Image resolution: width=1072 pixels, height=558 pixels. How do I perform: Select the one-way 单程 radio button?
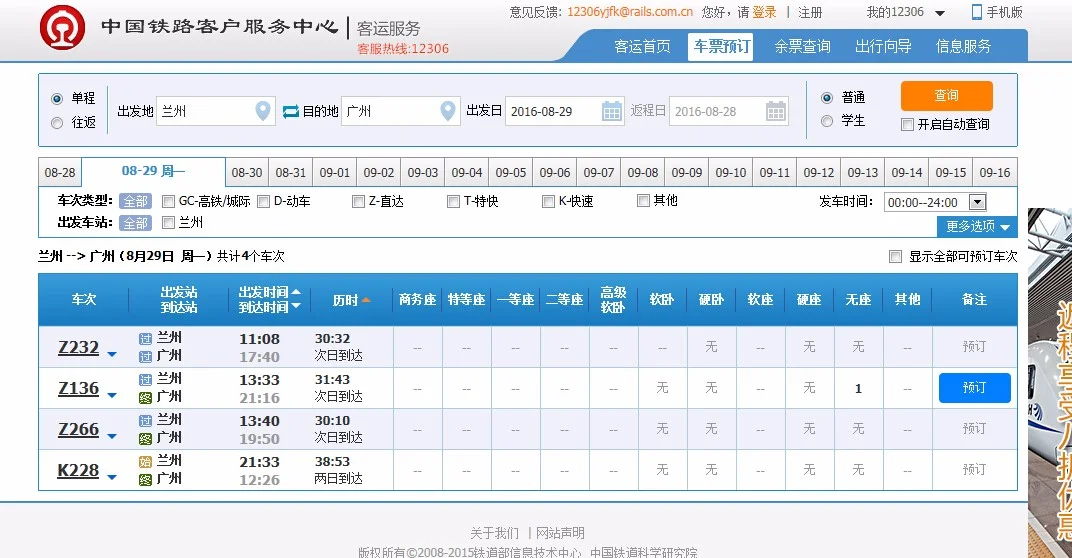(57, 98)
